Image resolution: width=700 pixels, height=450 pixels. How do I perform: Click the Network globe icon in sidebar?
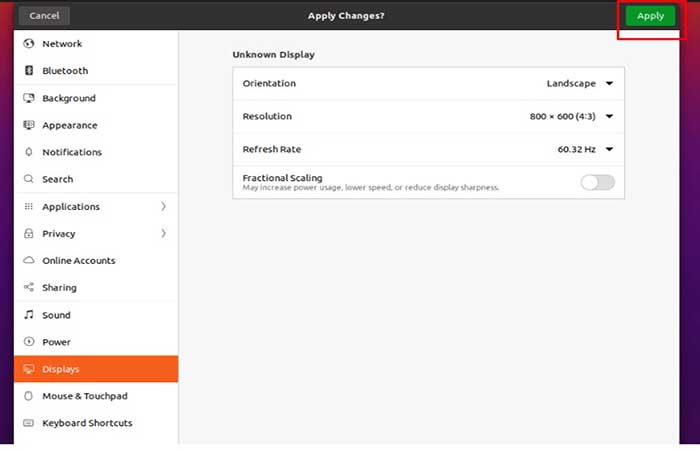29,43
